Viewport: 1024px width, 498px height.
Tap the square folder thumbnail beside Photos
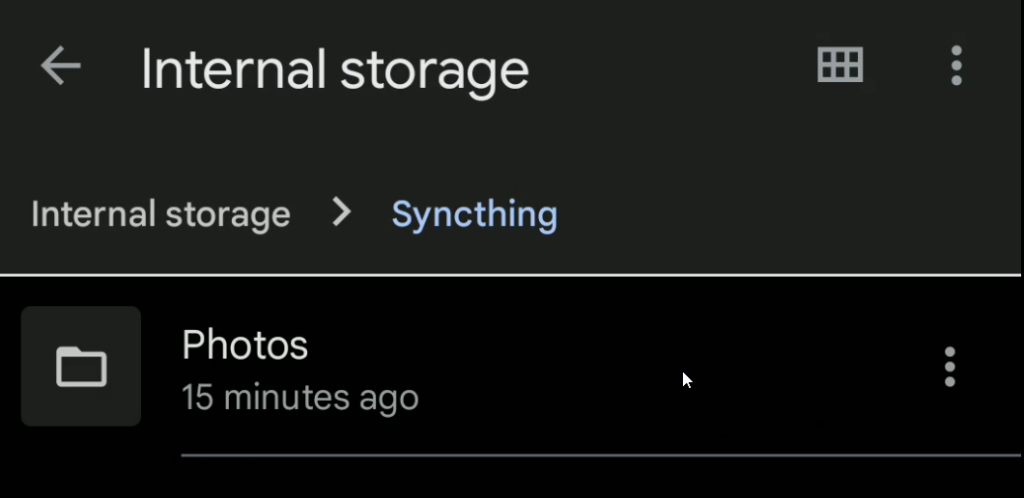click(81, 366)
